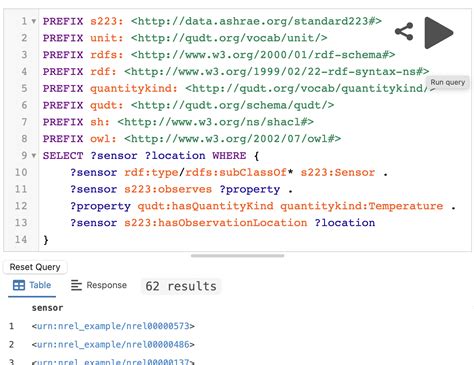Click the Response lines icon
The image size is (474, 365).
[x=76, y=285]
